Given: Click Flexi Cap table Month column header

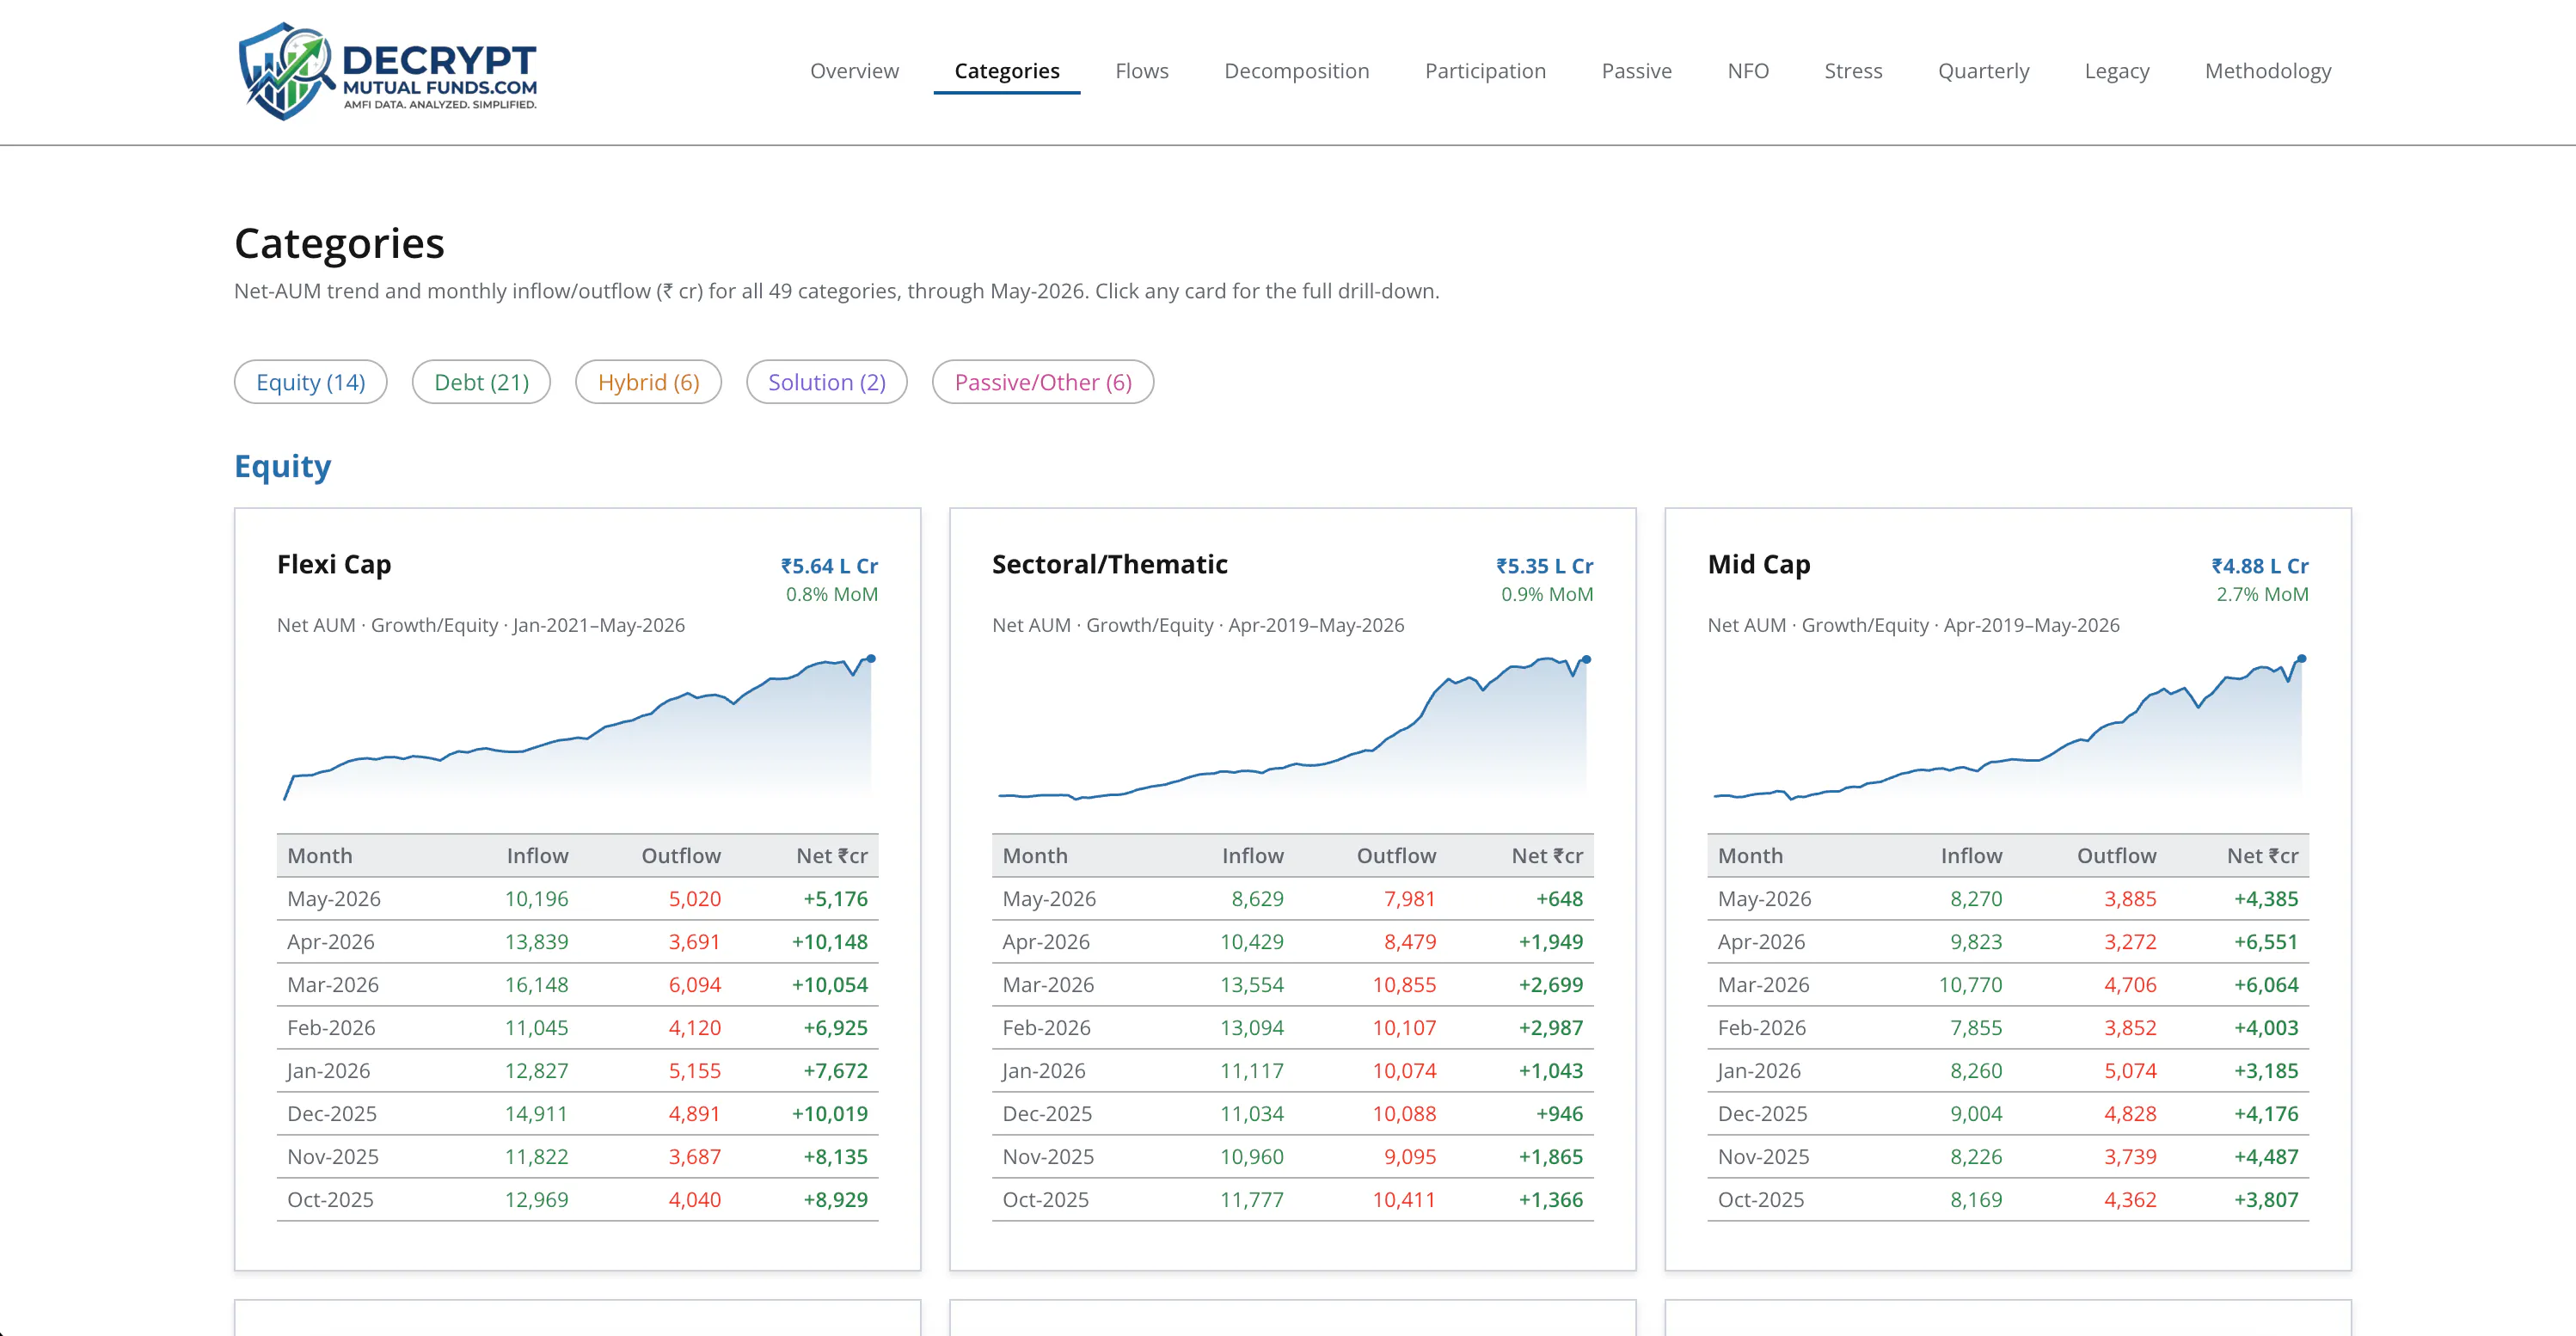Looking at the screenshot, I should (320, 856).
